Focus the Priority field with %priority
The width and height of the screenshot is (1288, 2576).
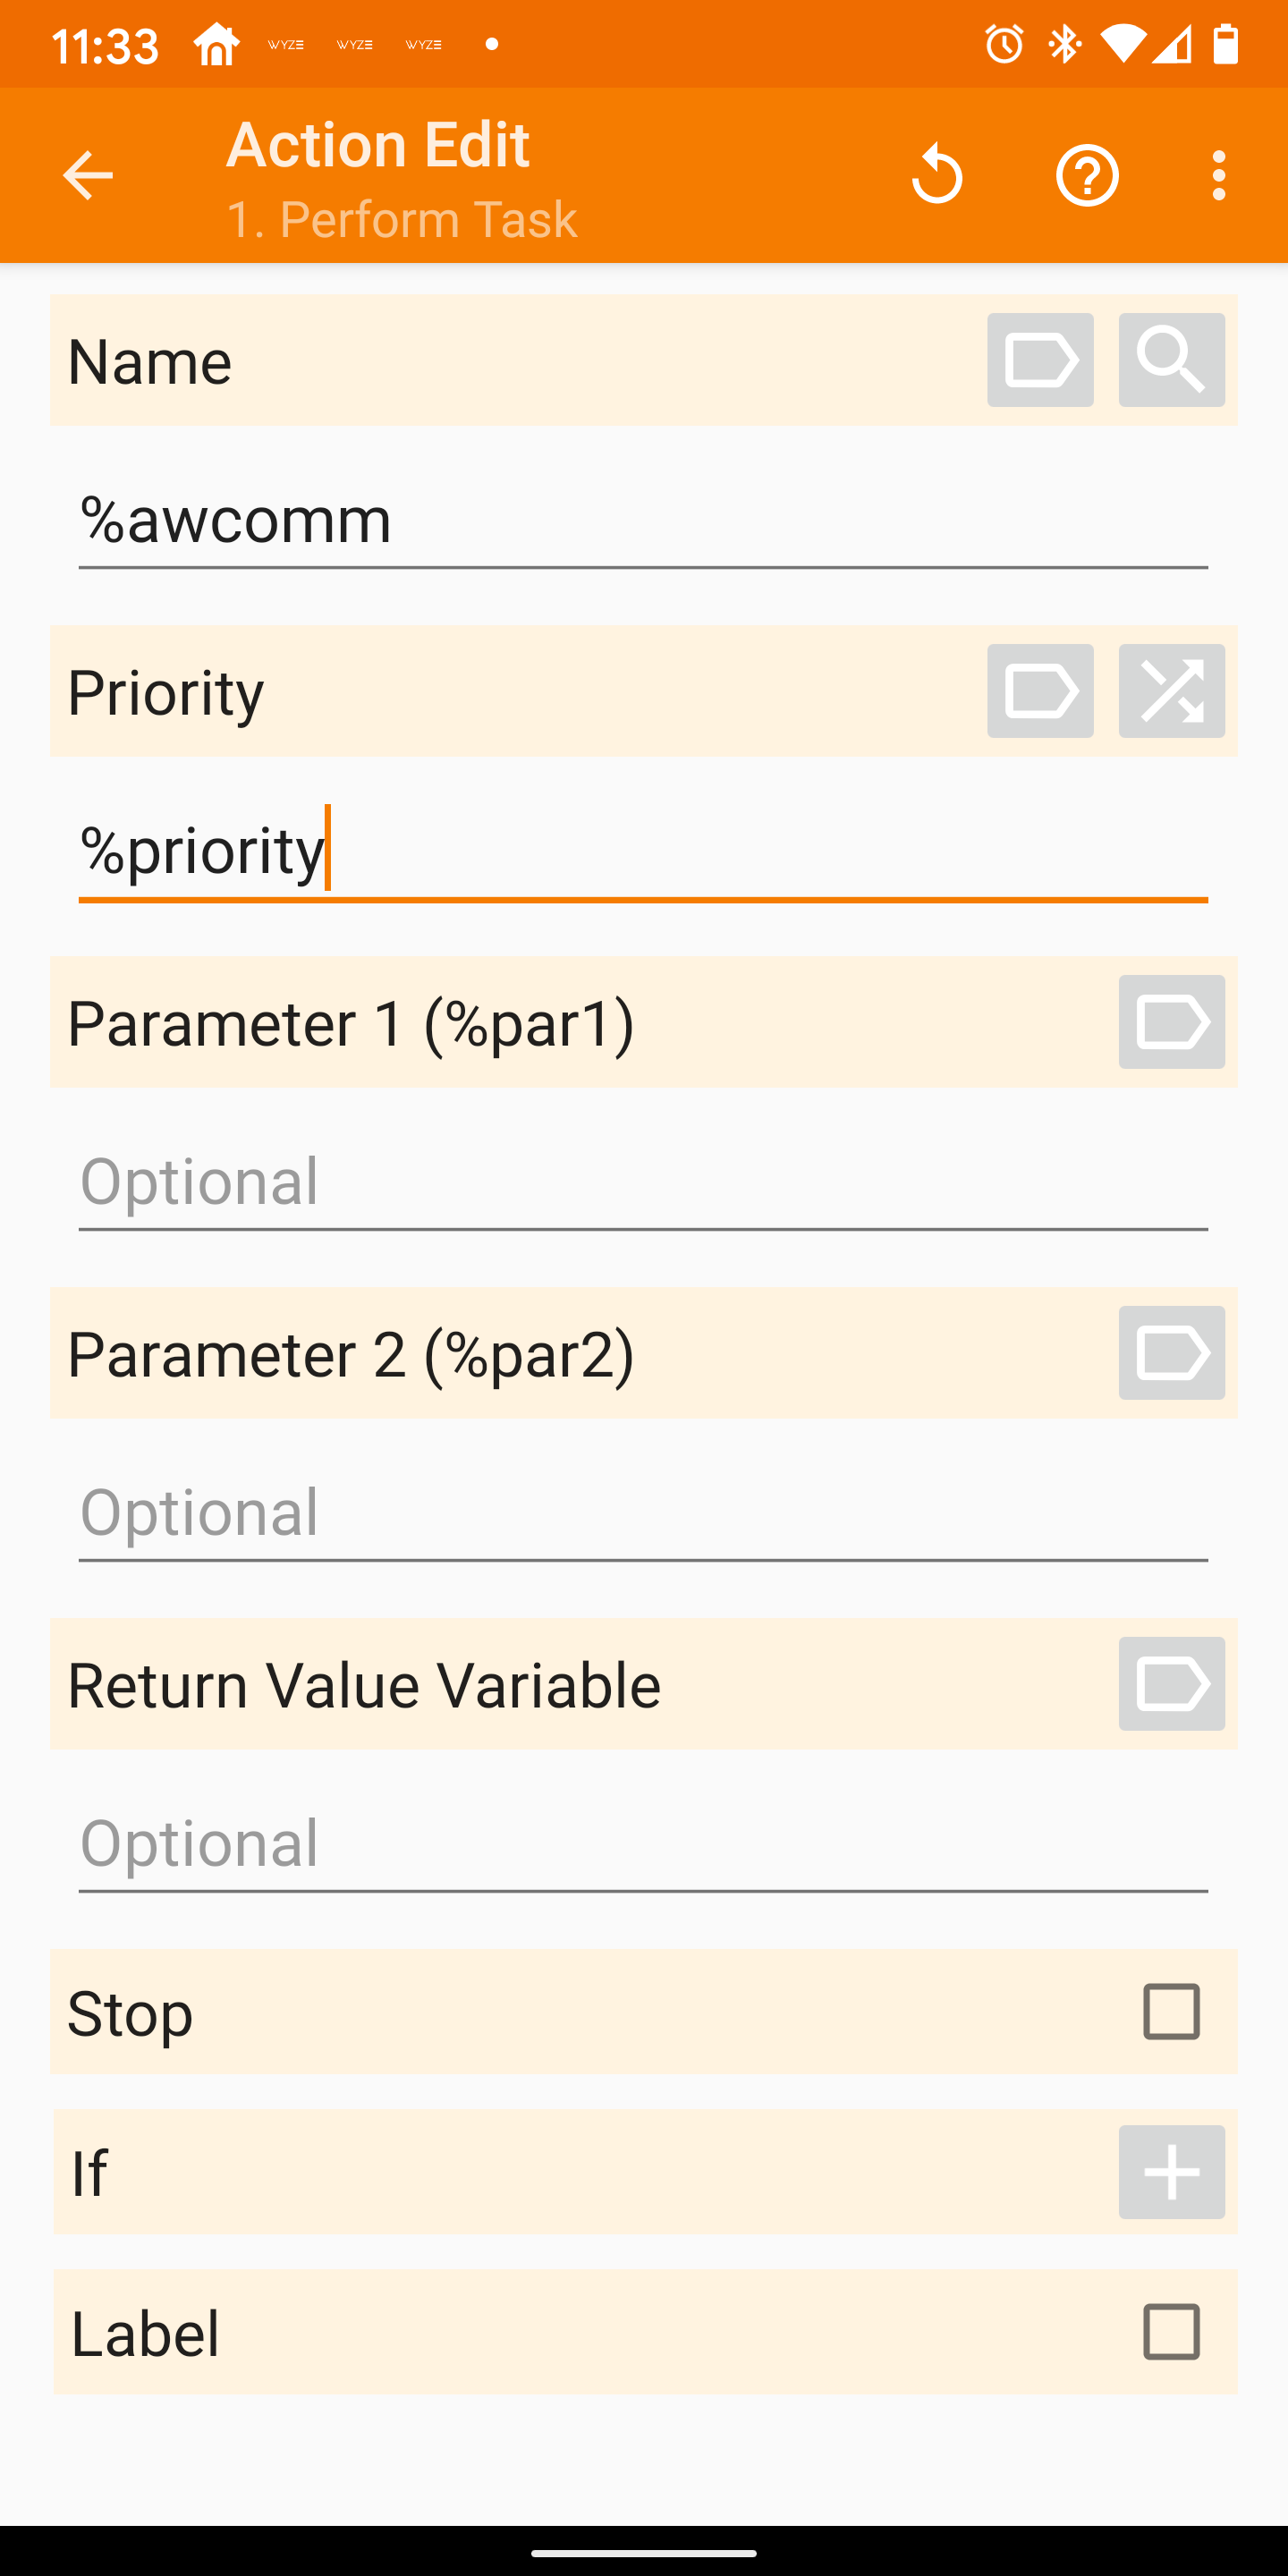643,853
